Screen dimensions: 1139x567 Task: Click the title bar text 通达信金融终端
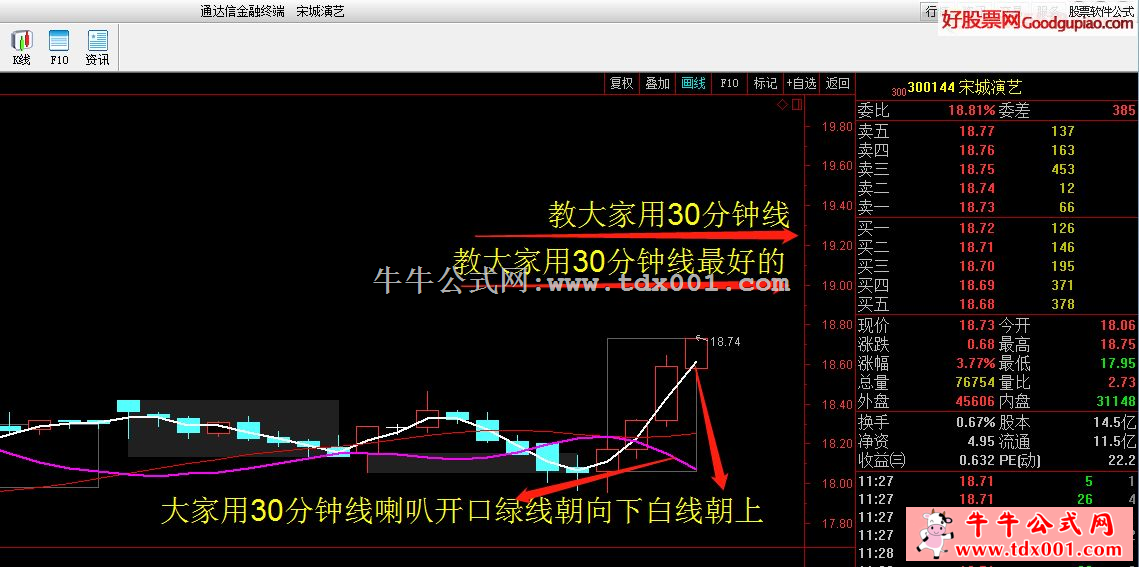click(243, 11)
